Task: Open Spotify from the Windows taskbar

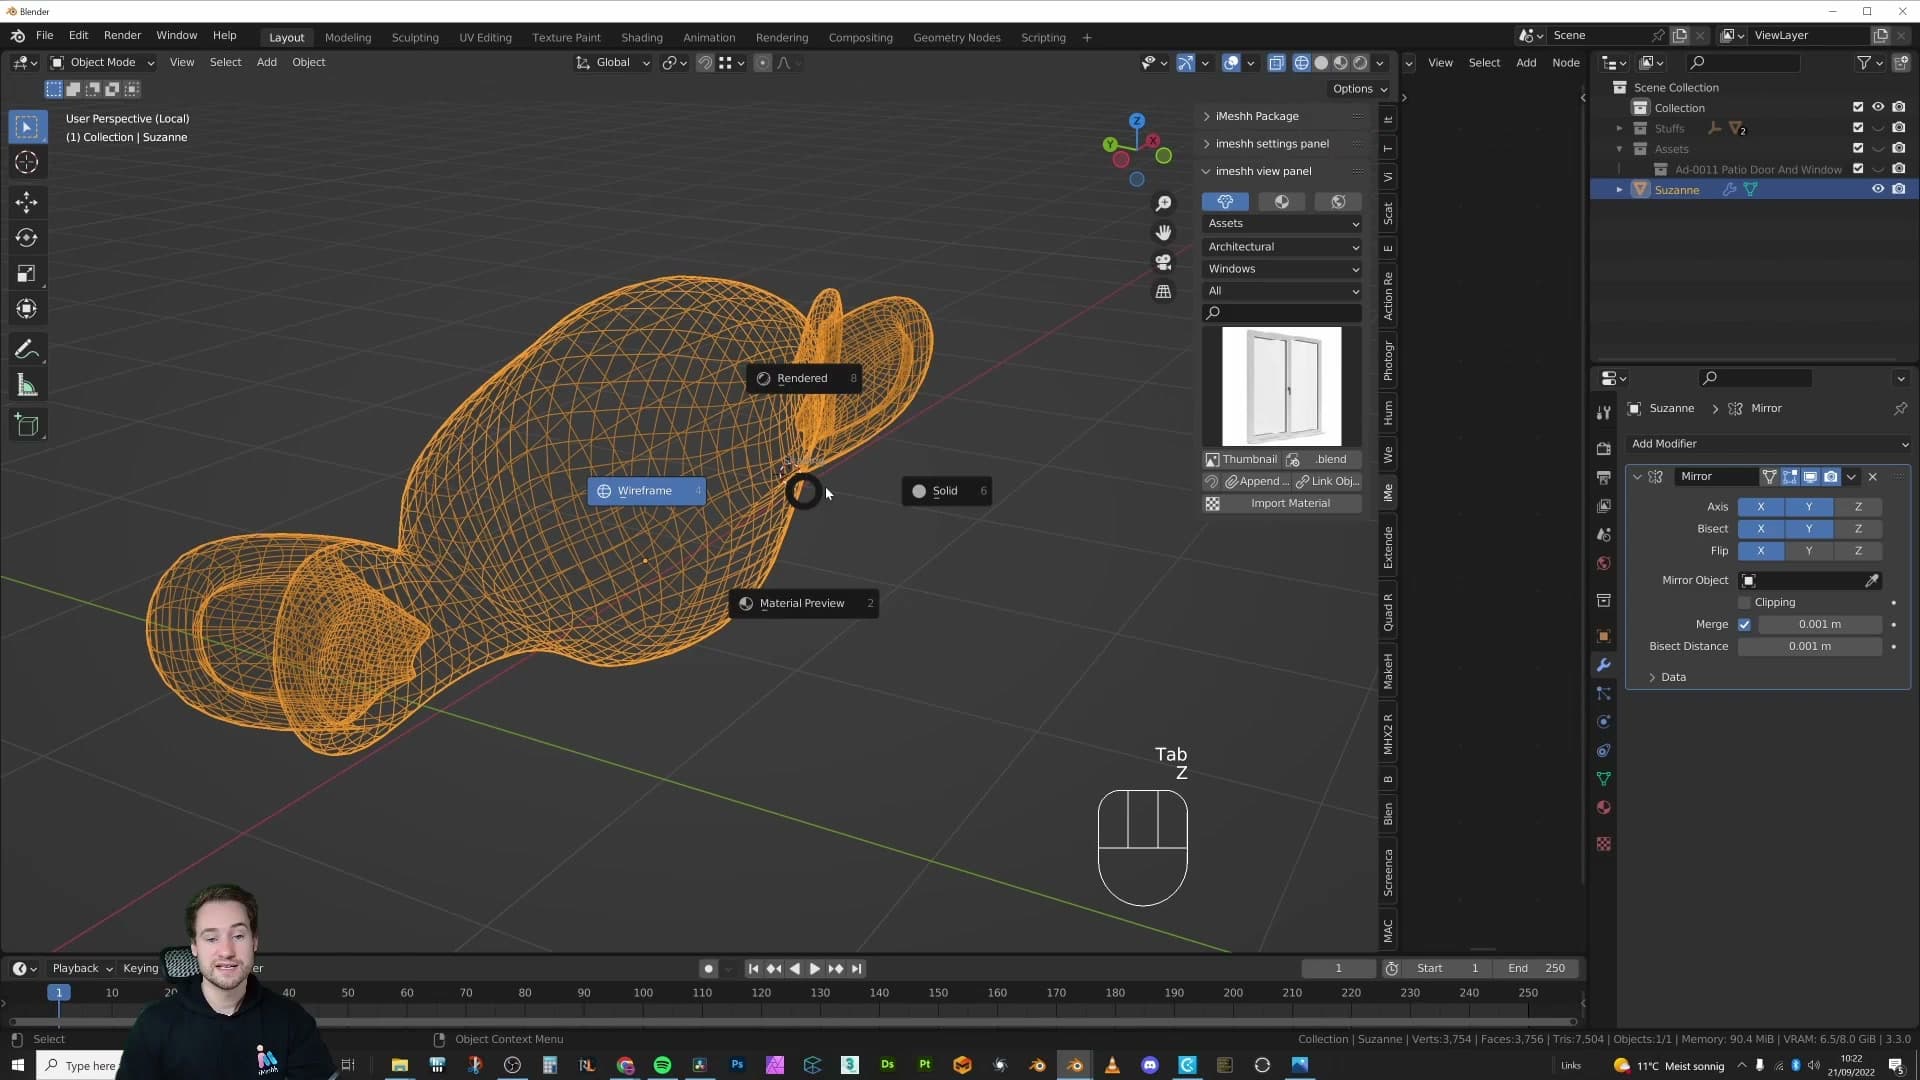Action: click(x=662, y=1065)
